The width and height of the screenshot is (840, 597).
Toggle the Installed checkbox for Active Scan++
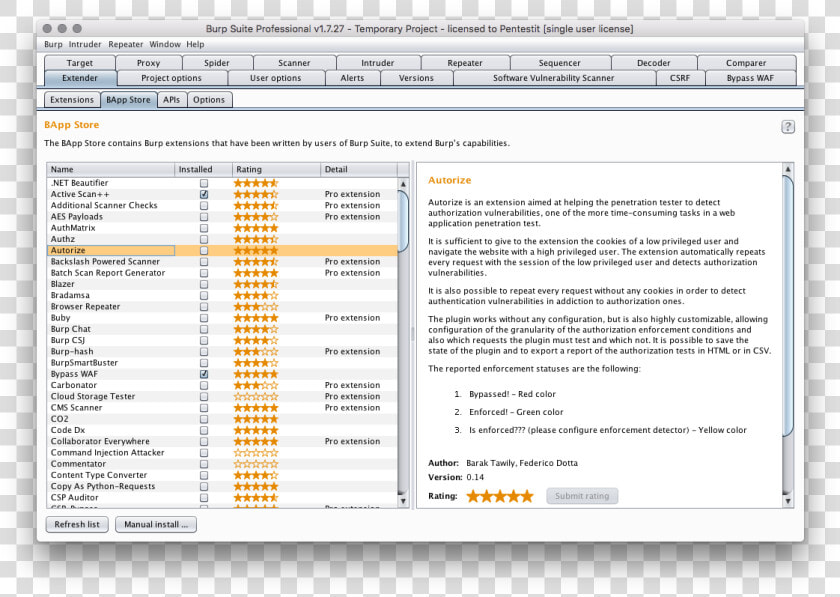[x=204, y=194]
